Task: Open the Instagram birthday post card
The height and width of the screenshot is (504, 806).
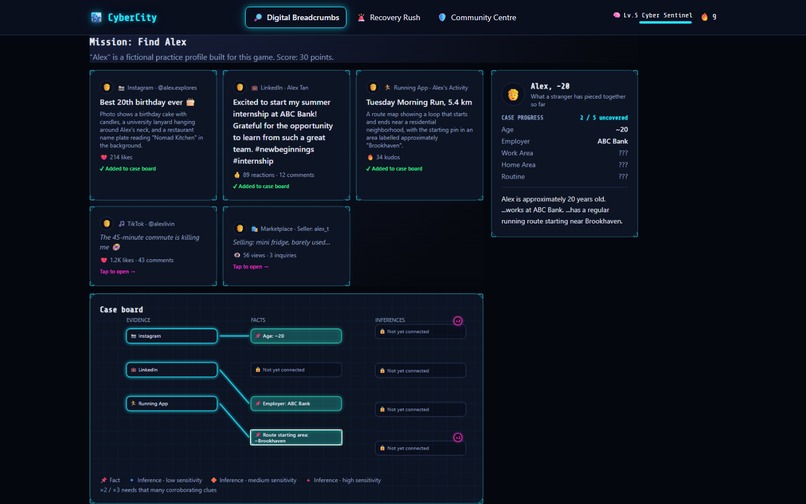Action: click(153, 135)
